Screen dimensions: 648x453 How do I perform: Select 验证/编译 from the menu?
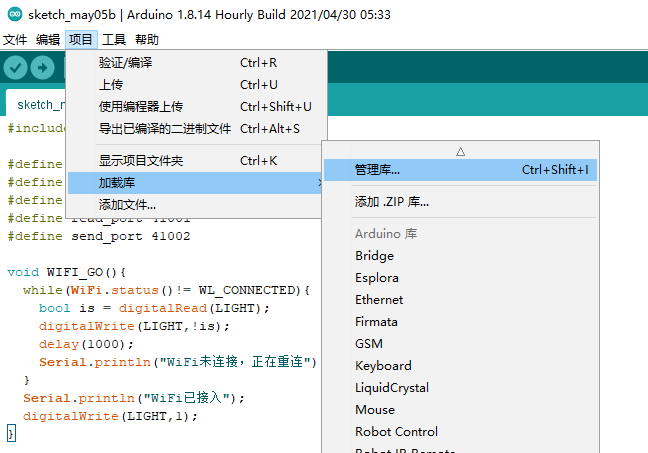[x=194, y=63]
